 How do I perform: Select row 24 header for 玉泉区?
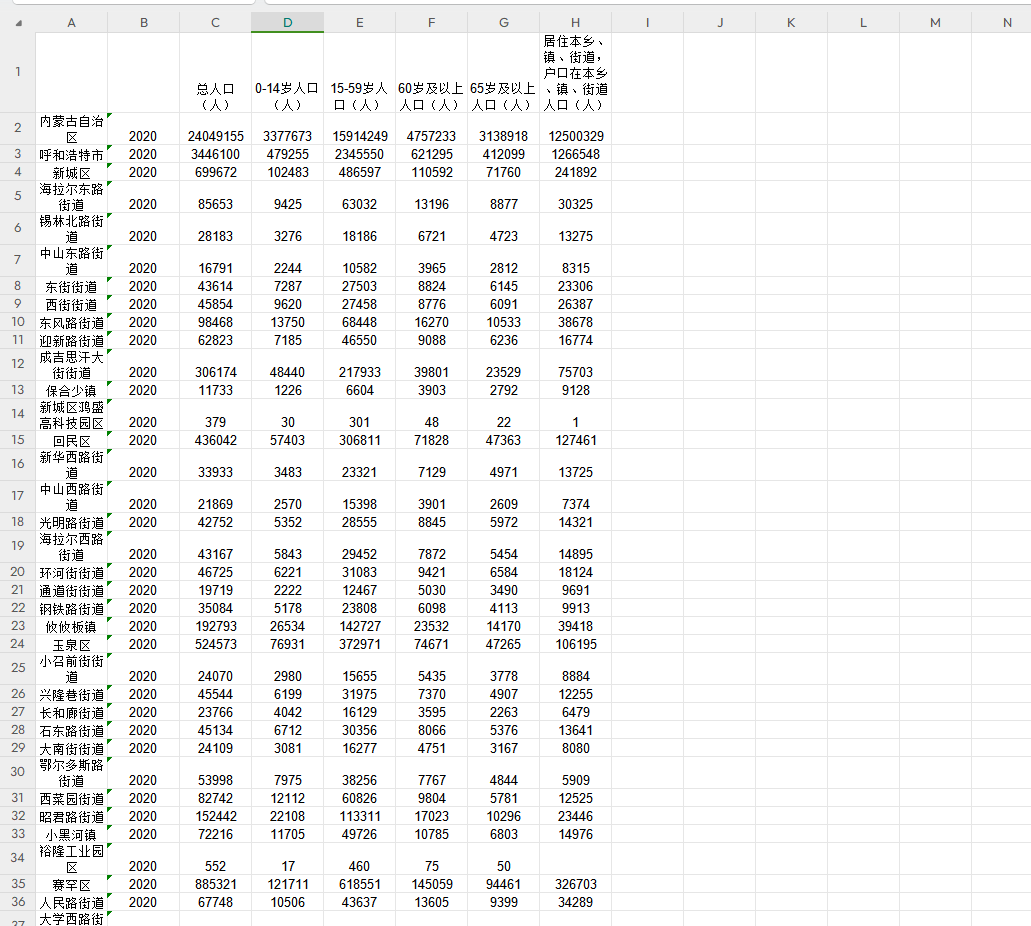click(17, 644)
